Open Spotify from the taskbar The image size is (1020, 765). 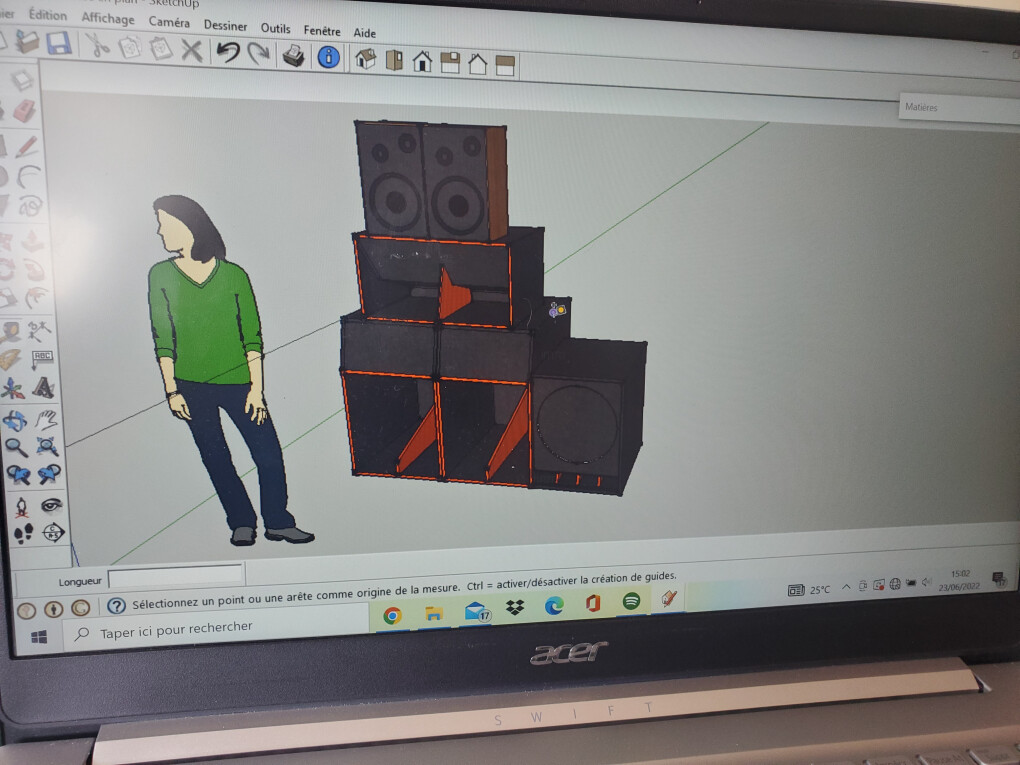click(x=631, y=600)
